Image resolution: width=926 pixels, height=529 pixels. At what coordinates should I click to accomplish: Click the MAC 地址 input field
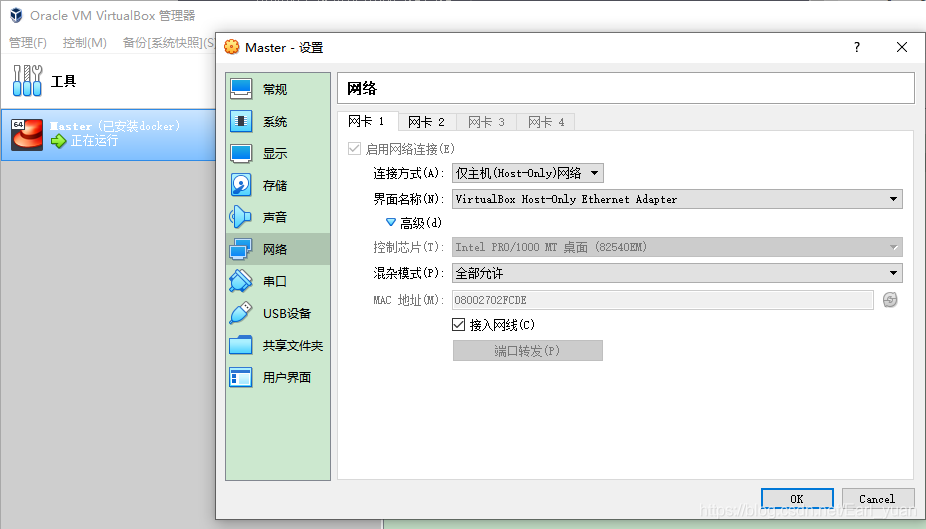pos(663,300)
